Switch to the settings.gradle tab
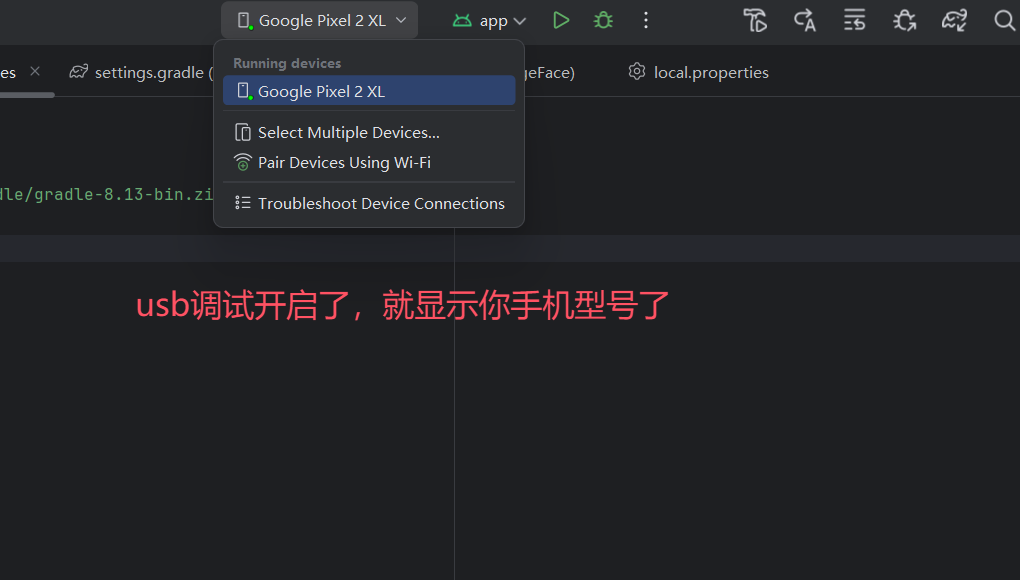The image size is (1020, 580). coord(141,72)
